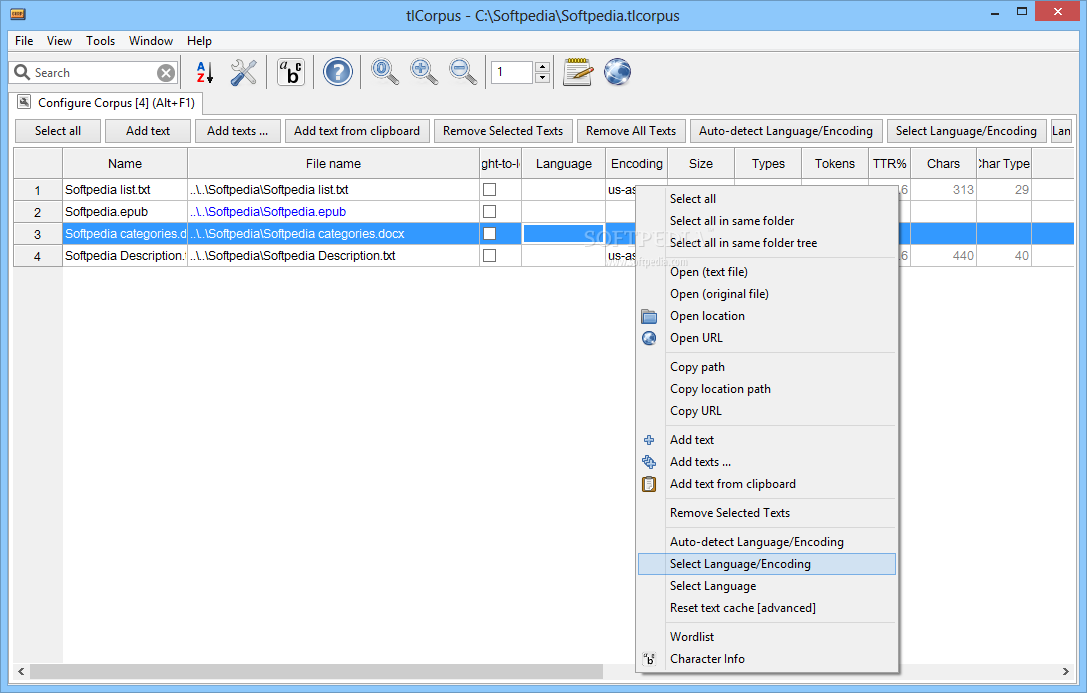Image resolution: width=1087 pixels, height=693 pixels.
Task: Click the Softpedia.epub file path link
Action: (268, 211)
